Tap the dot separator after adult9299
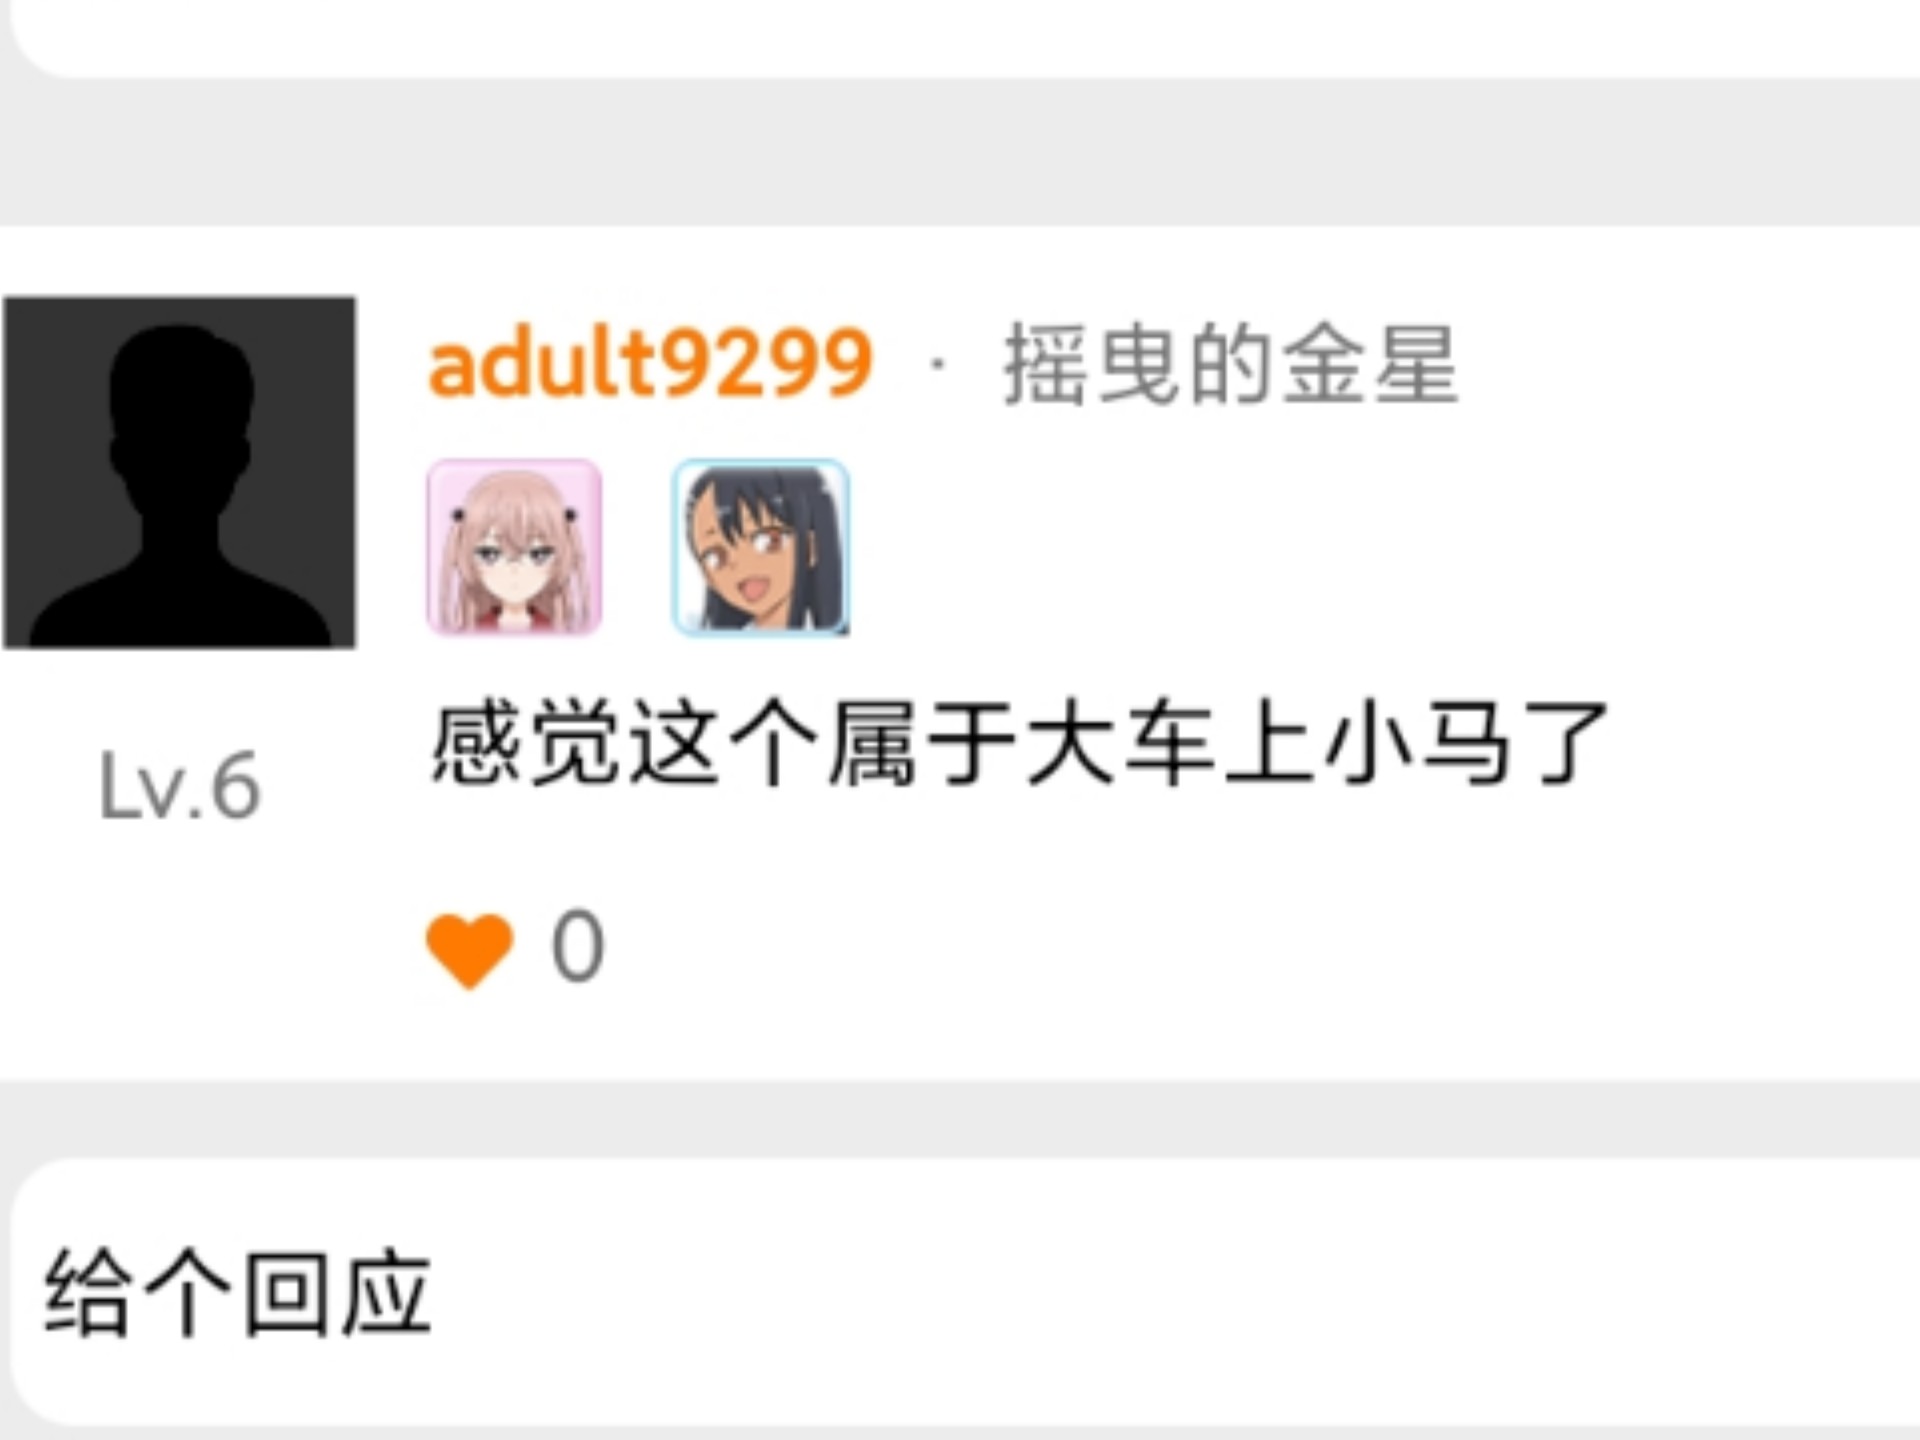1920x1440 pixels. pyautogui.click(x=937, y=365)
